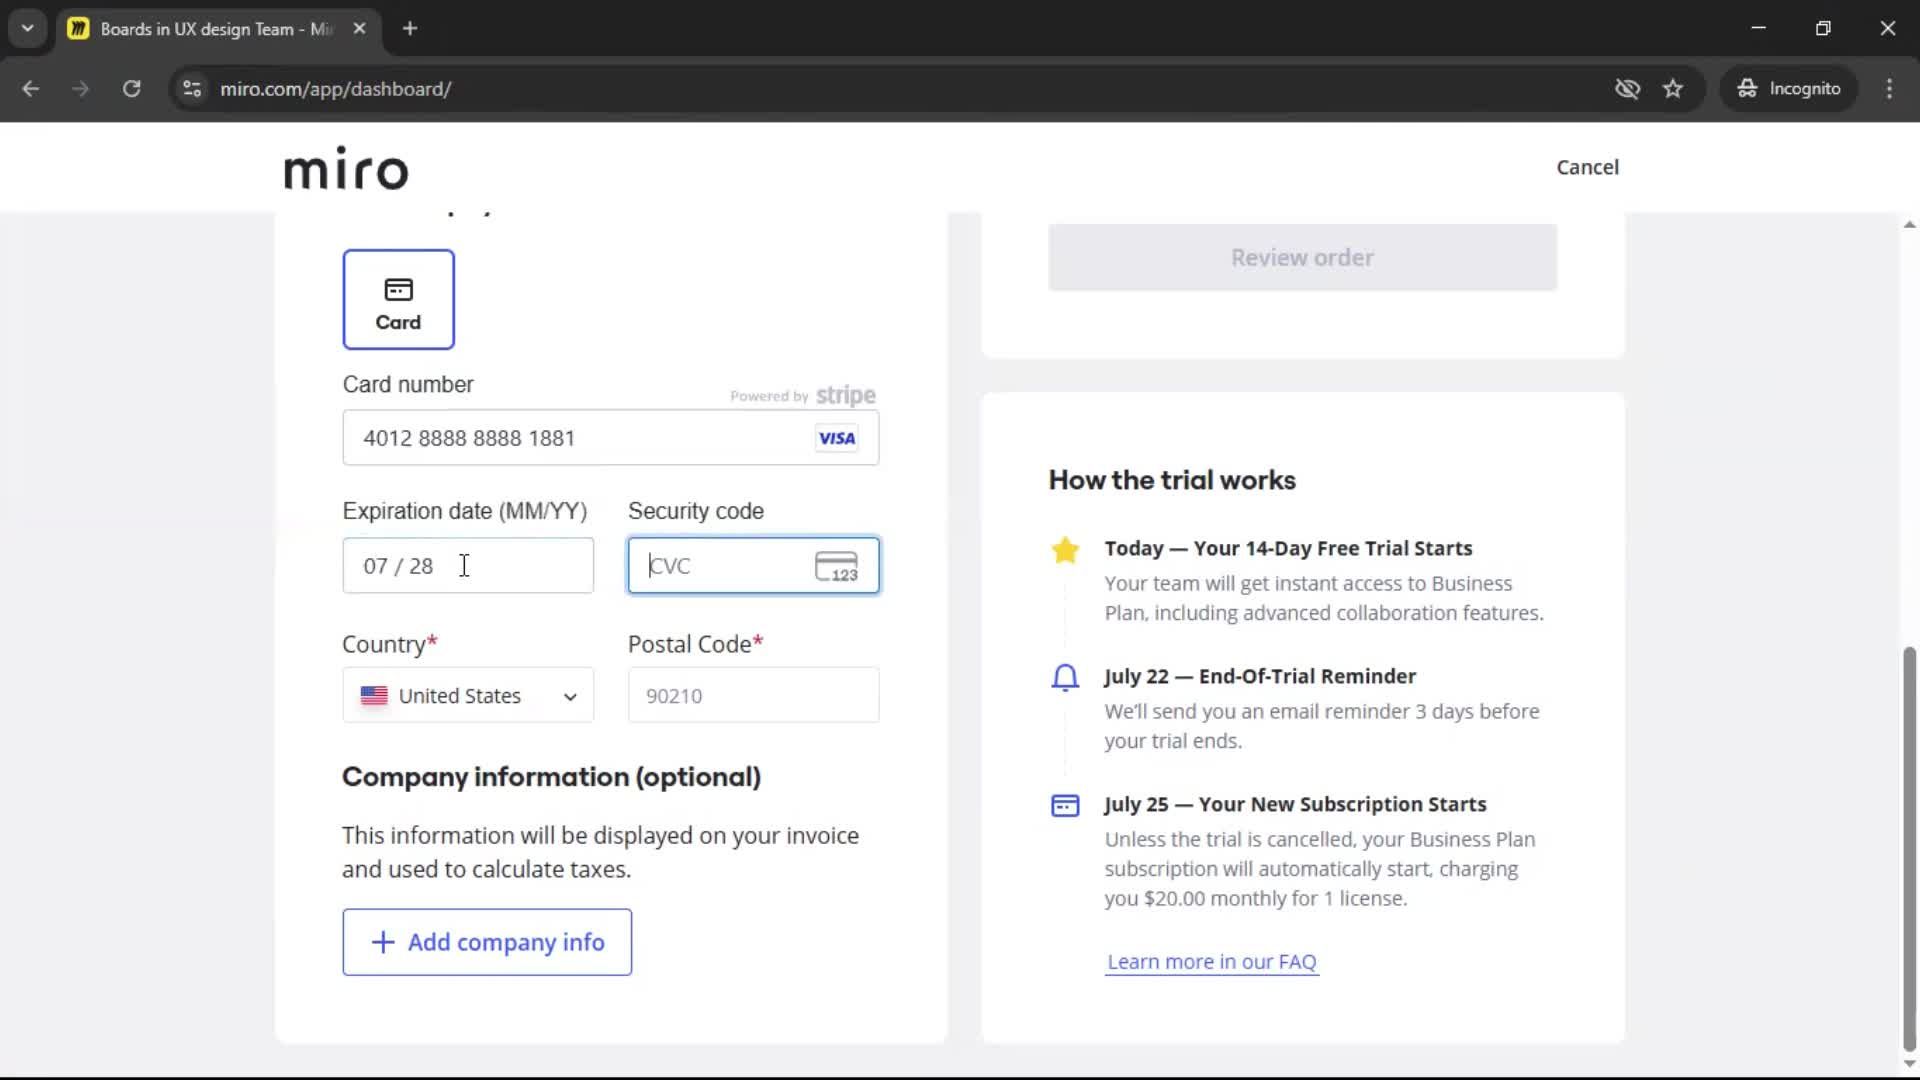
Task: Go back using the browser back arrow
Action: pos(30,88)
